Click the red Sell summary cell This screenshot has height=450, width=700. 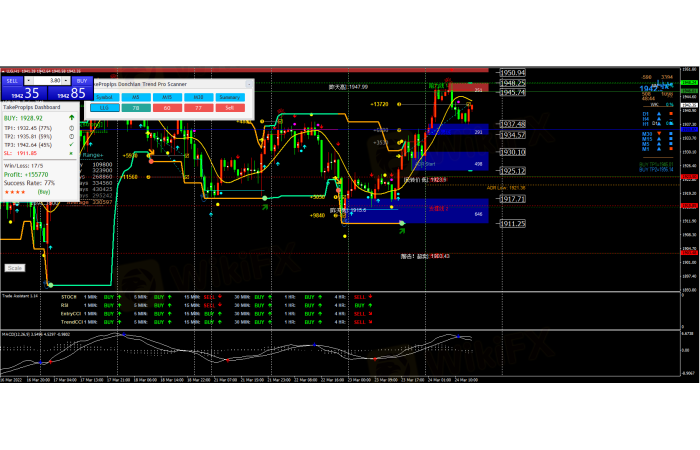pyautogui.click(x=230, y=106)
